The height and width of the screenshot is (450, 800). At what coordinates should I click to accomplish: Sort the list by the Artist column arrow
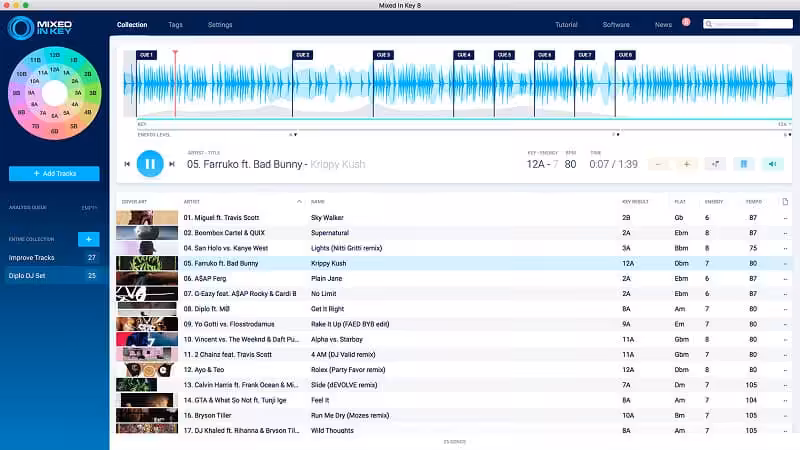point(299,202)
